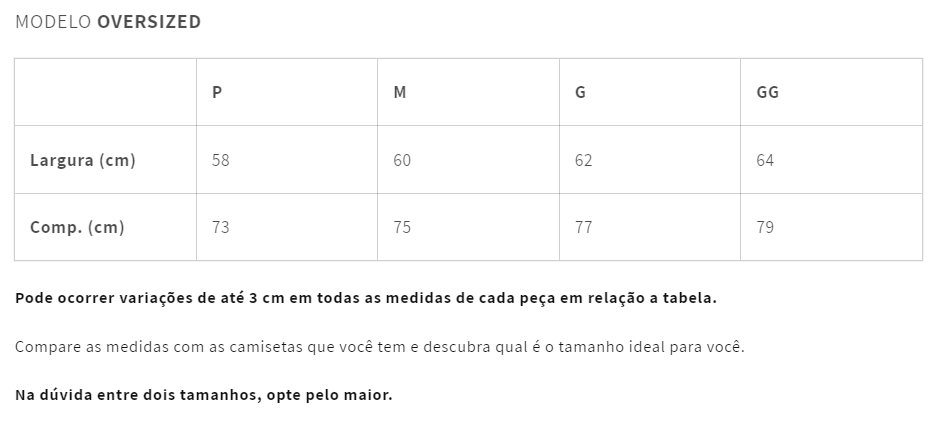Screen dimensions: 942x435
Task: Select the M size column header
Action: (x=400, y=92)
